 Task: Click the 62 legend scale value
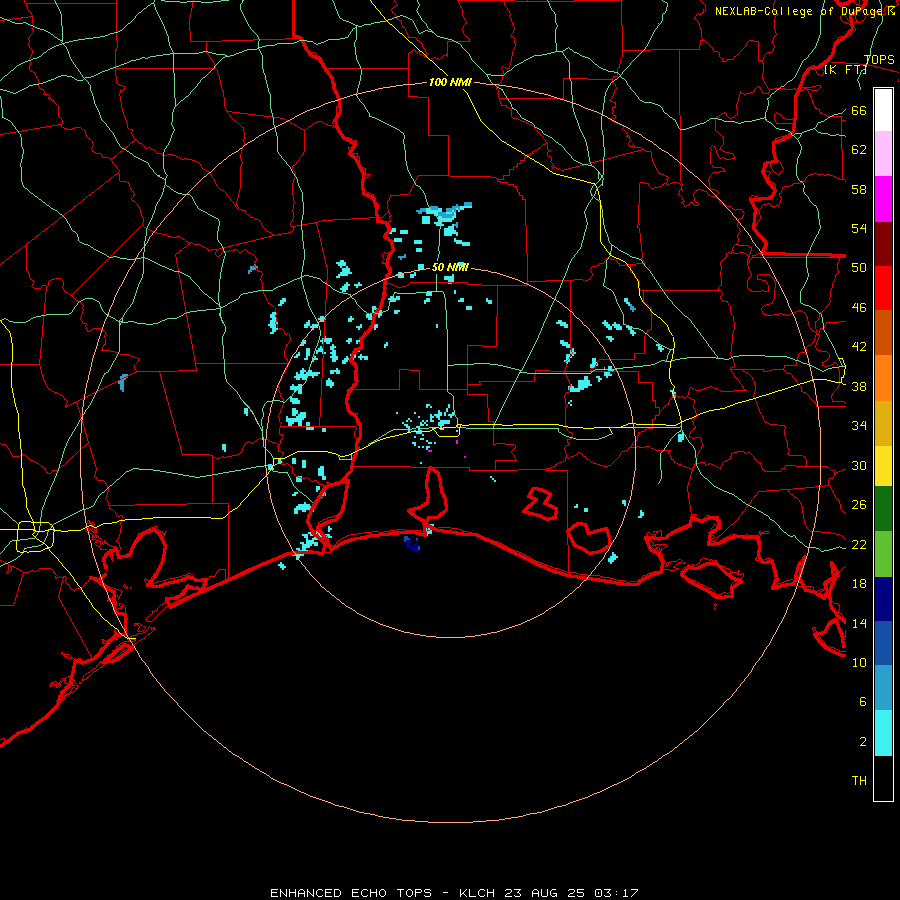859,150
